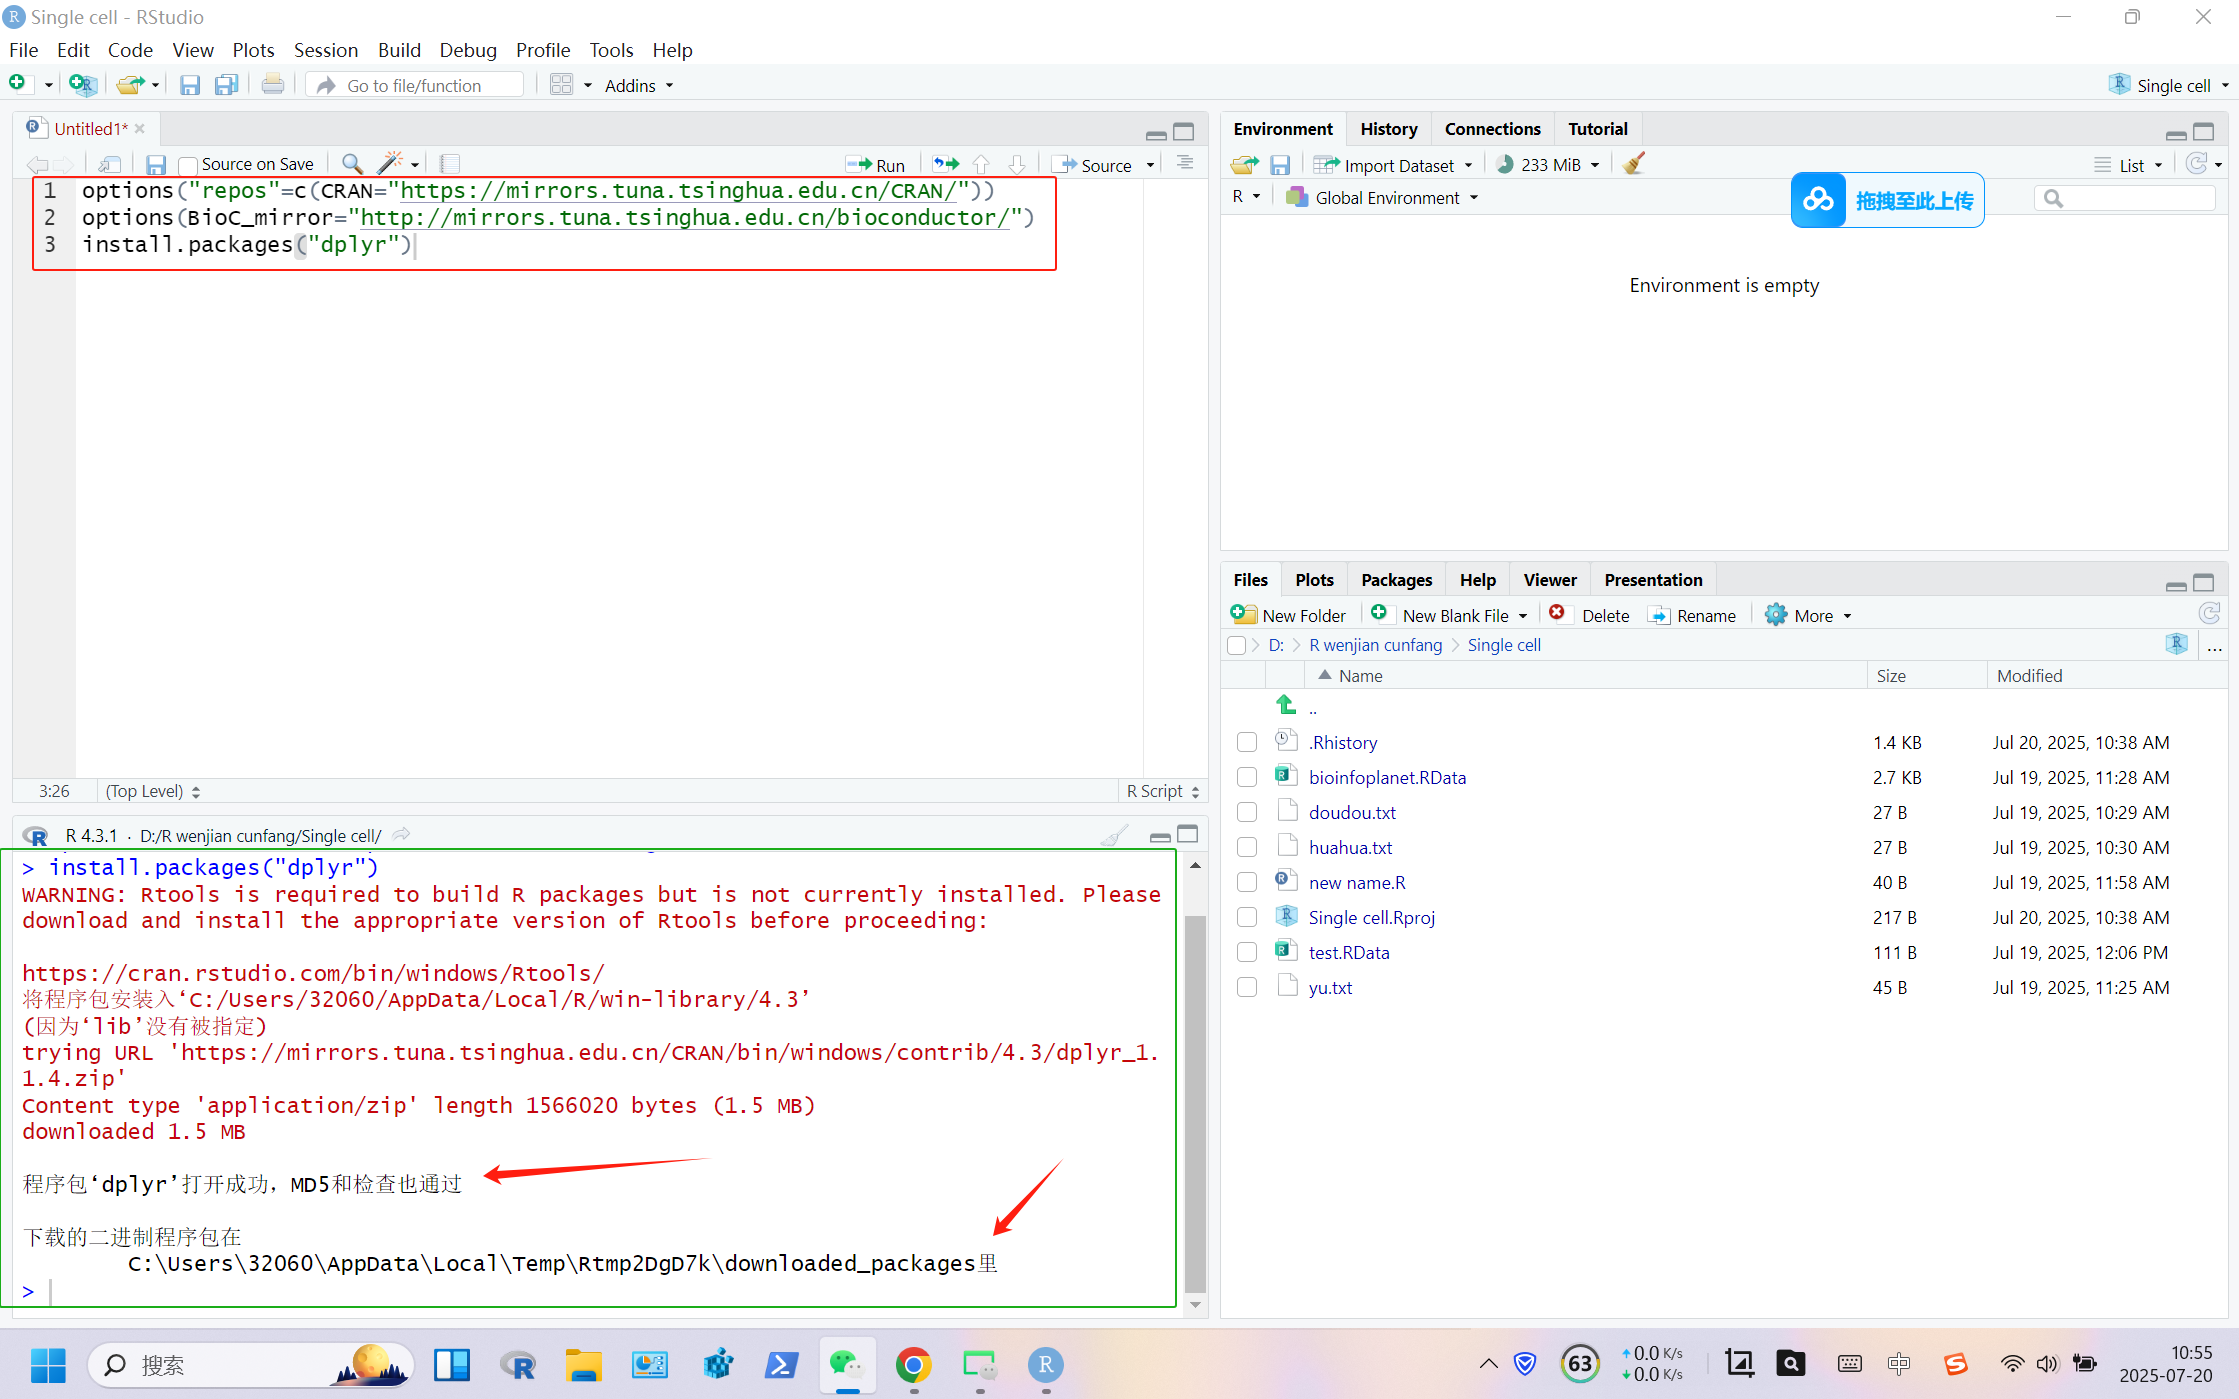Open the Session menu
2239x1399 pixels.
coord(325,50)
